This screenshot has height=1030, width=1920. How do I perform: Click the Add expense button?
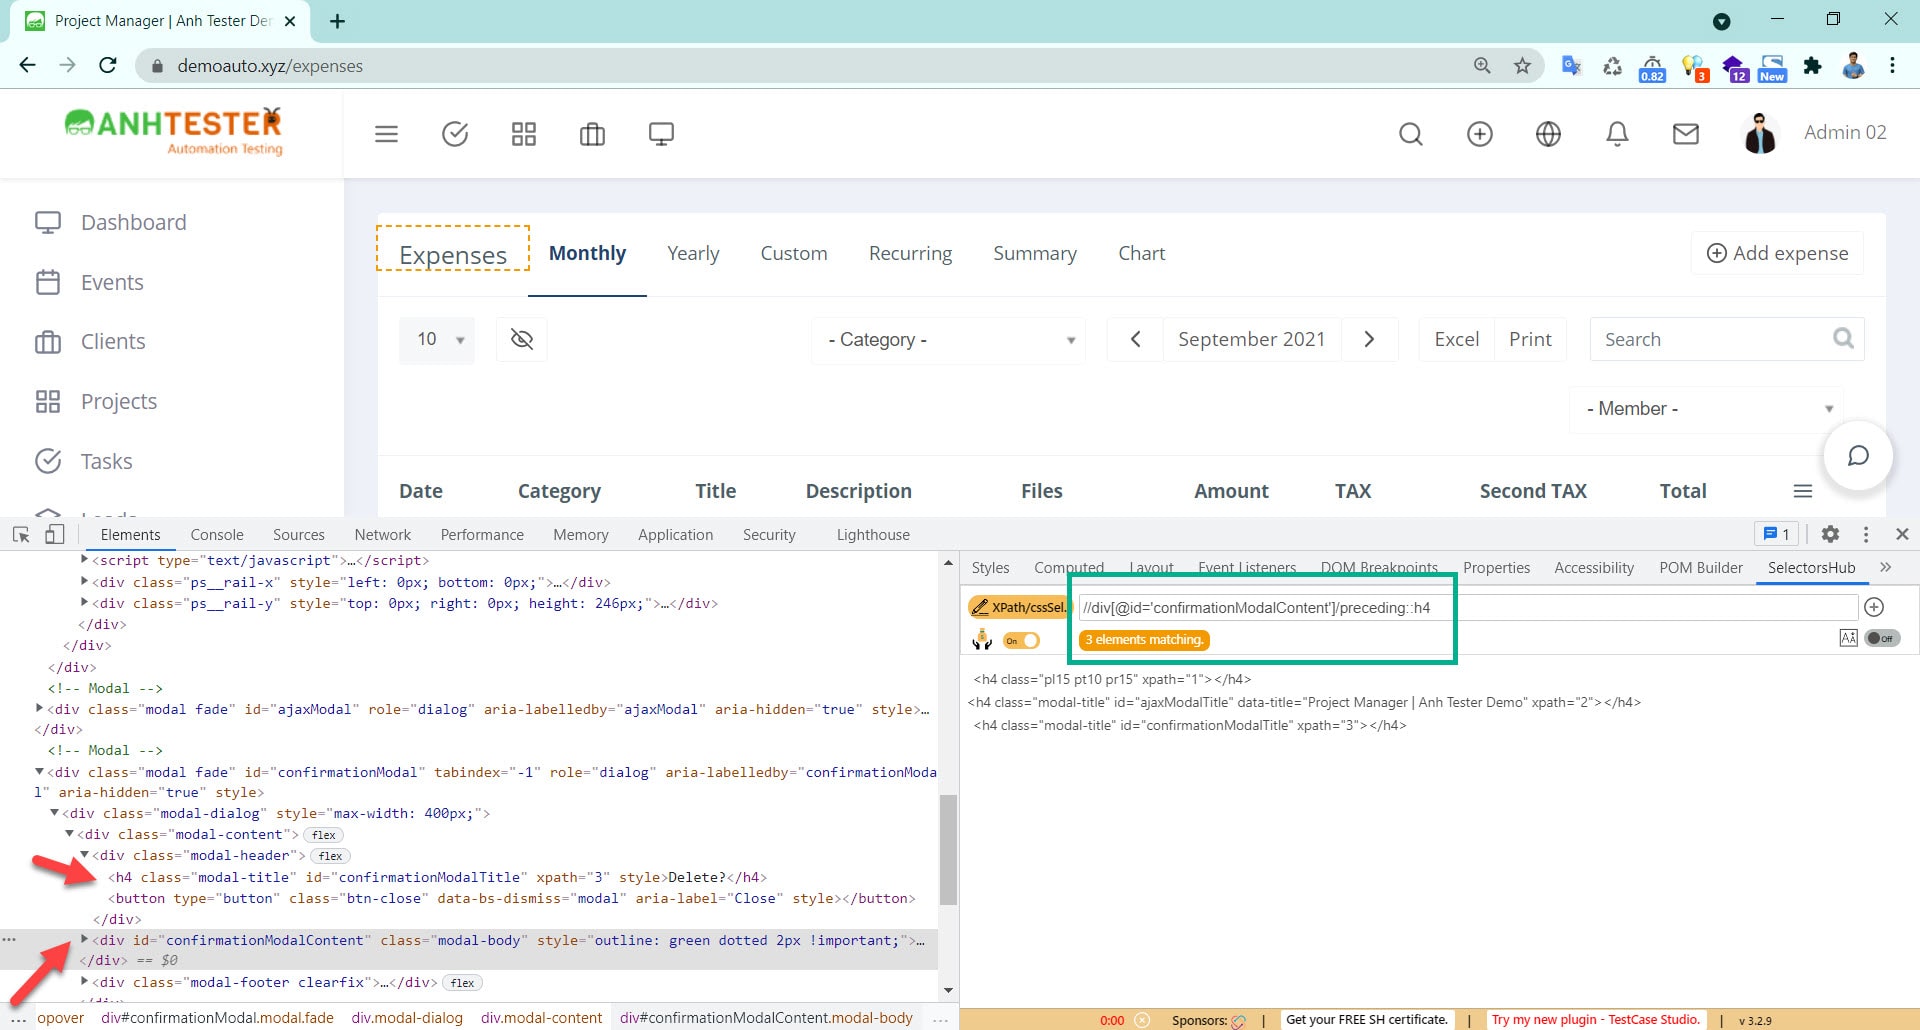1777,254
